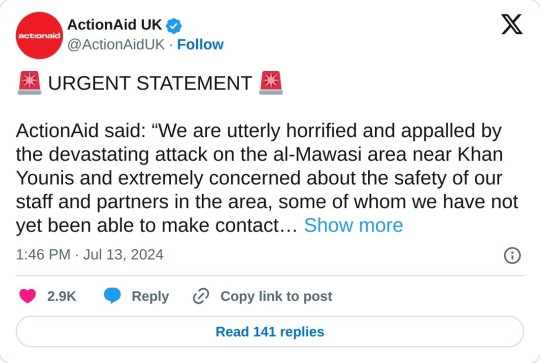This screenshot has width=540, height=363.
Task: Click the Reply text label
Action: [x=150, y=297]
